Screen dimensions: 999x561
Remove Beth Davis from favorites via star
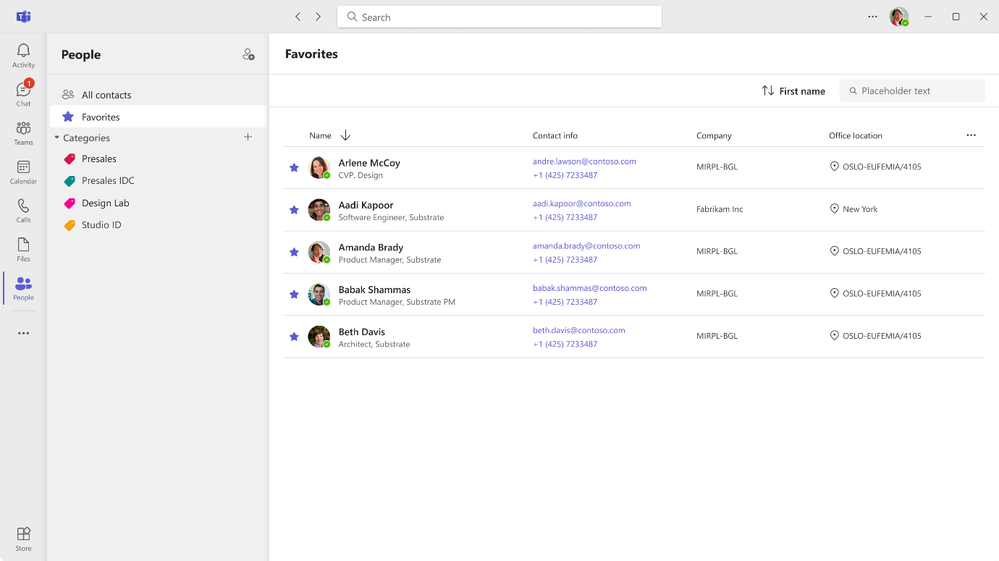[x=294, y=337]
